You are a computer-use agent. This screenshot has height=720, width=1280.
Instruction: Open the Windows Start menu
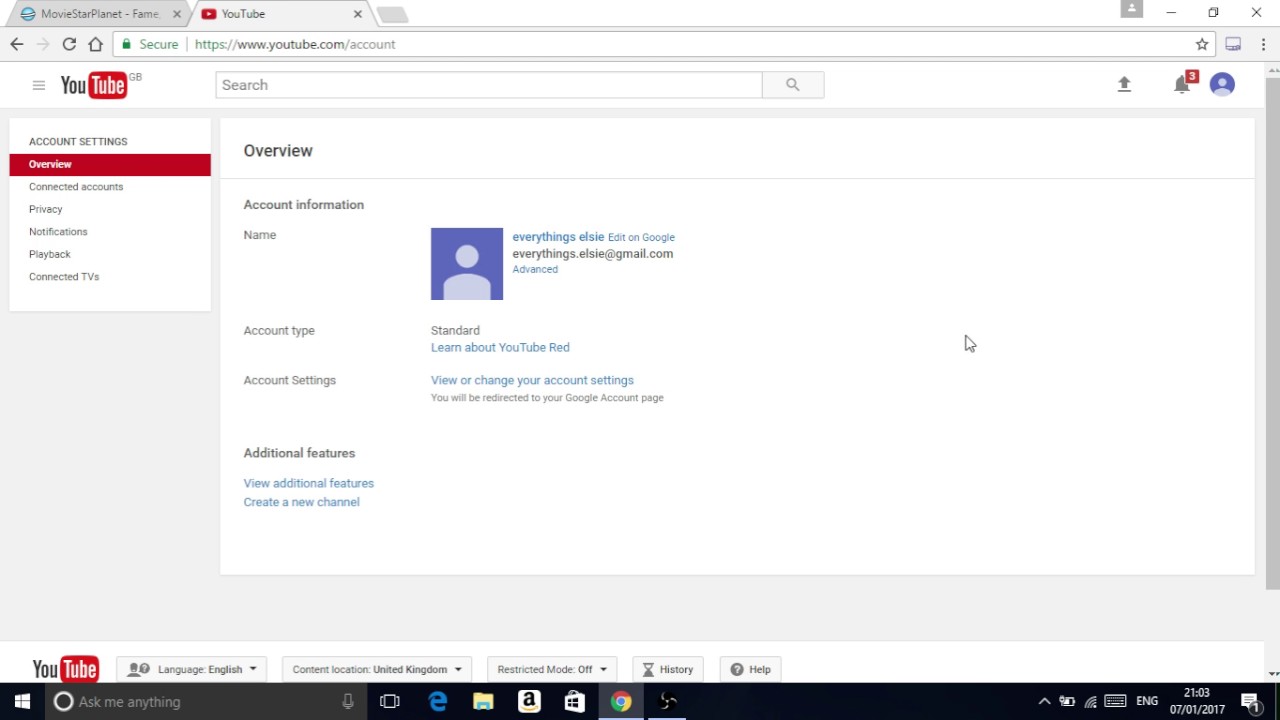pyautogui.click(x=22, y=701)
